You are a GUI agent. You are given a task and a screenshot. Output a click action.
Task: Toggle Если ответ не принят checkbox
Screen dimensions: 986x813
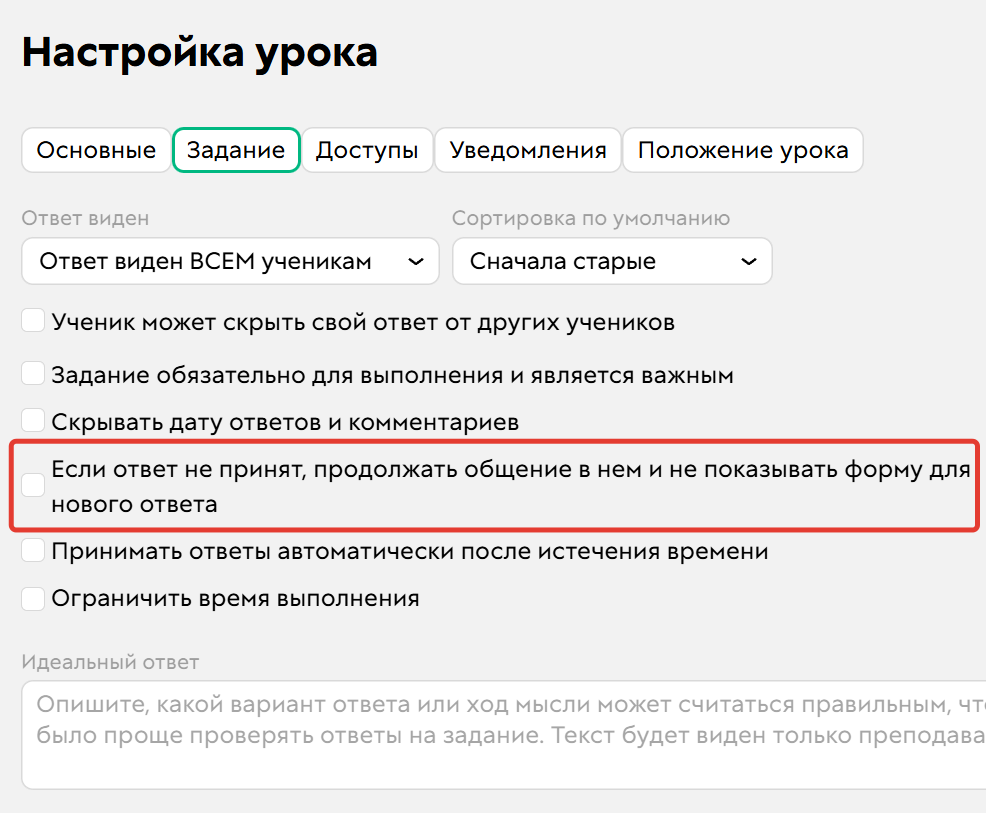pos(33,485)
